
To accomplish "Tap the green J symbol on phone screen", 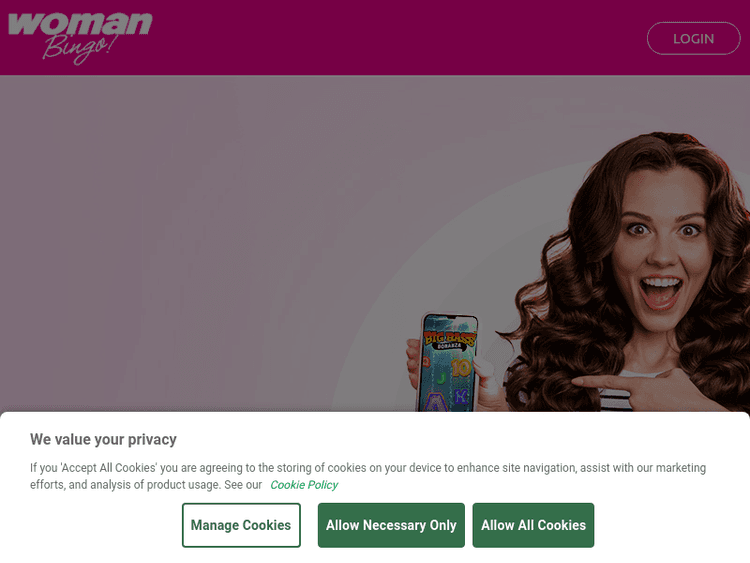I will (x=441, y=378).
